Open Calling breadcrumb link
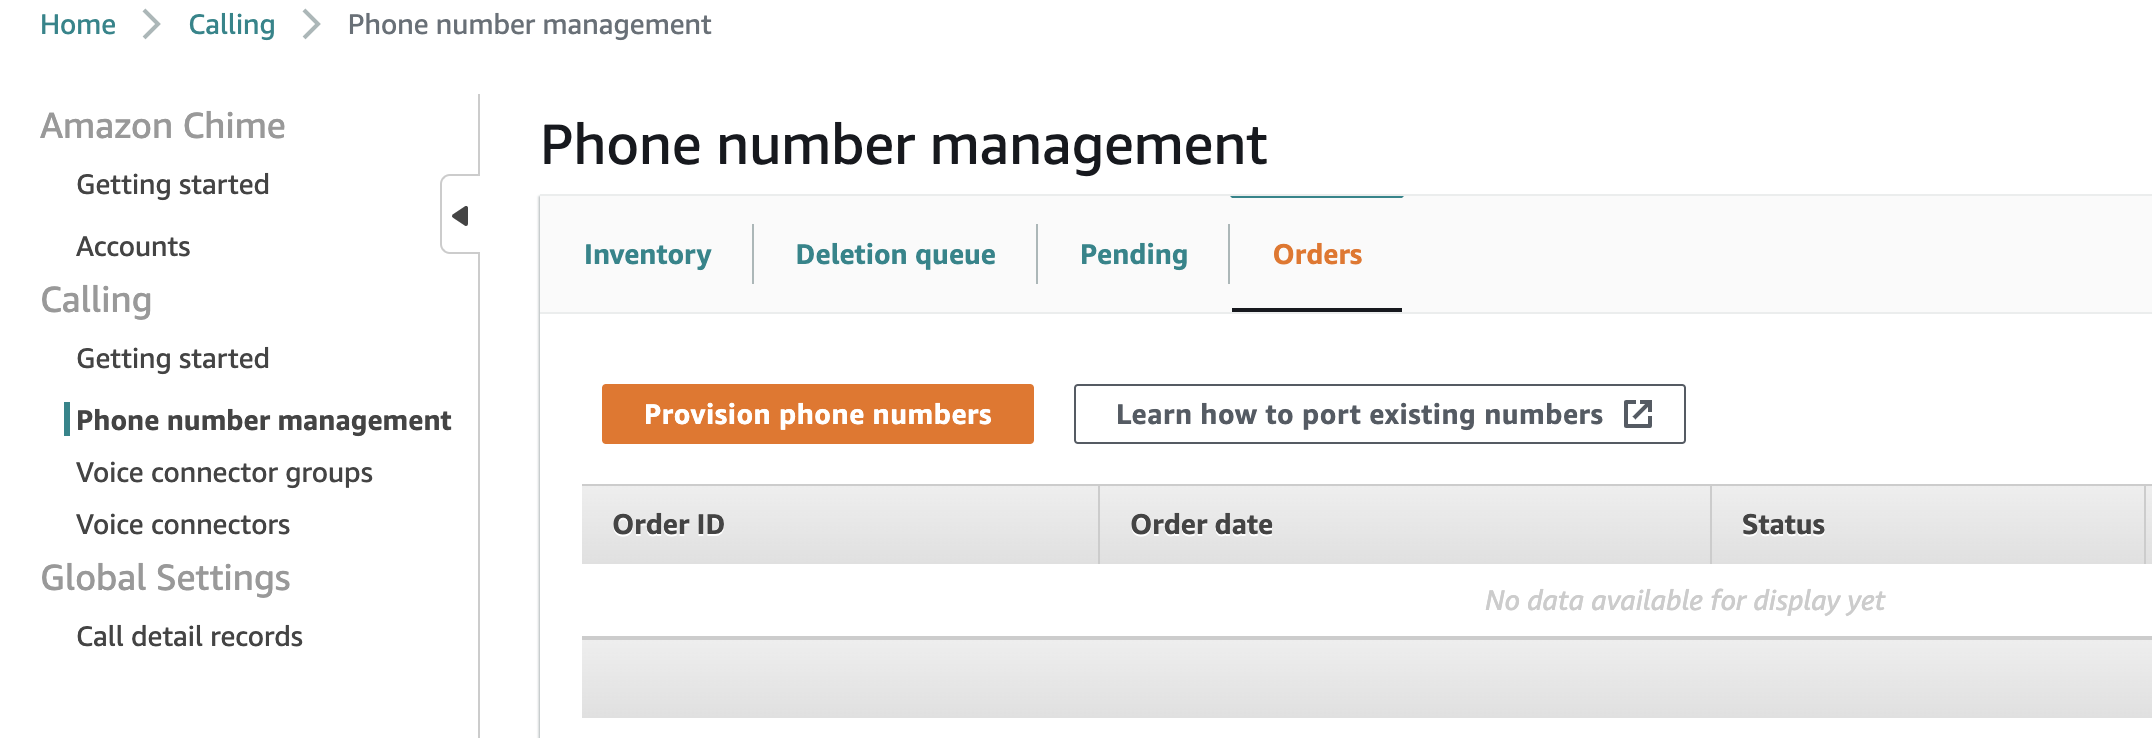Viewport: 2152px width, 738px height. click(232, 24)
